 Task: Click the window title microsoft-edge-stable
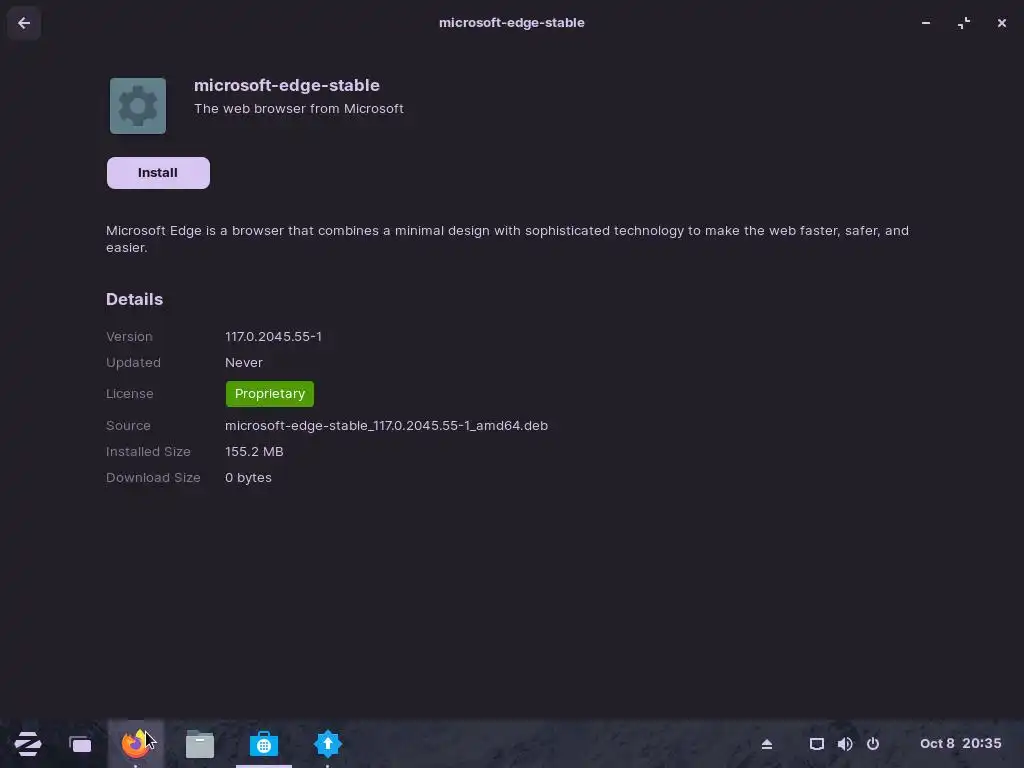511,23
